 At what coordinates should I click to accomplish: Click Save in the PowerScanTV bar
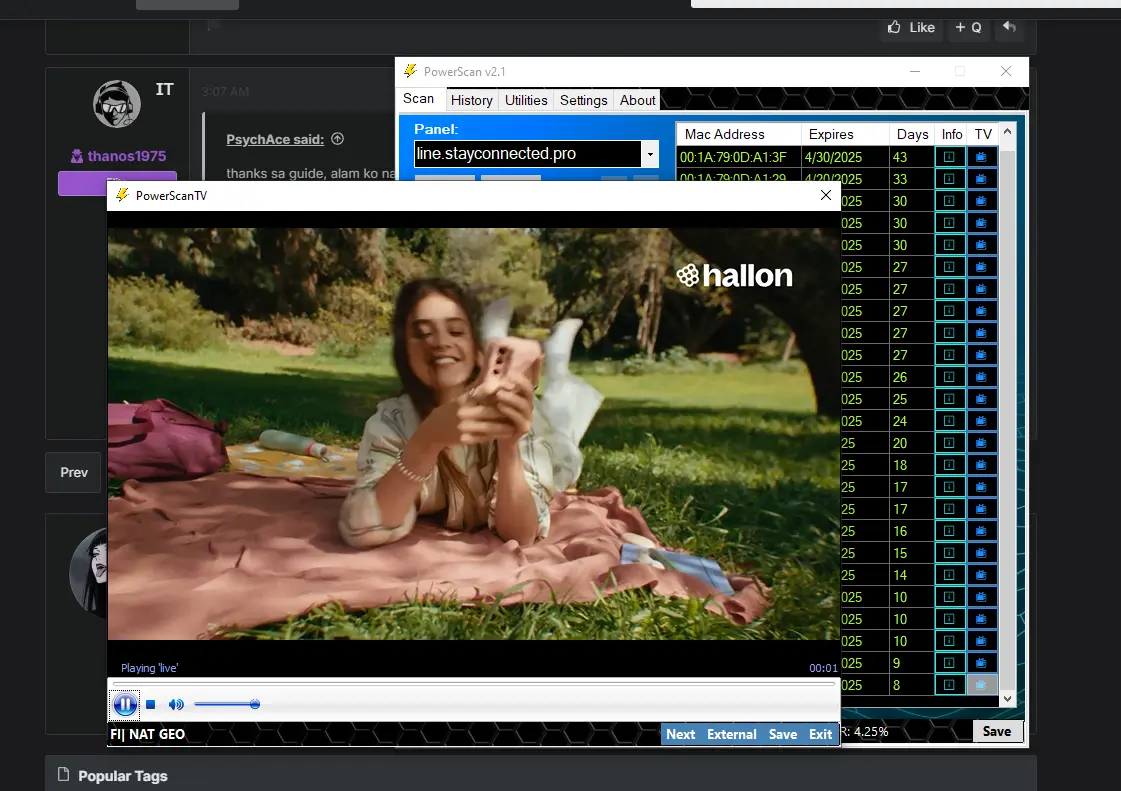click(x=783, y=734)
